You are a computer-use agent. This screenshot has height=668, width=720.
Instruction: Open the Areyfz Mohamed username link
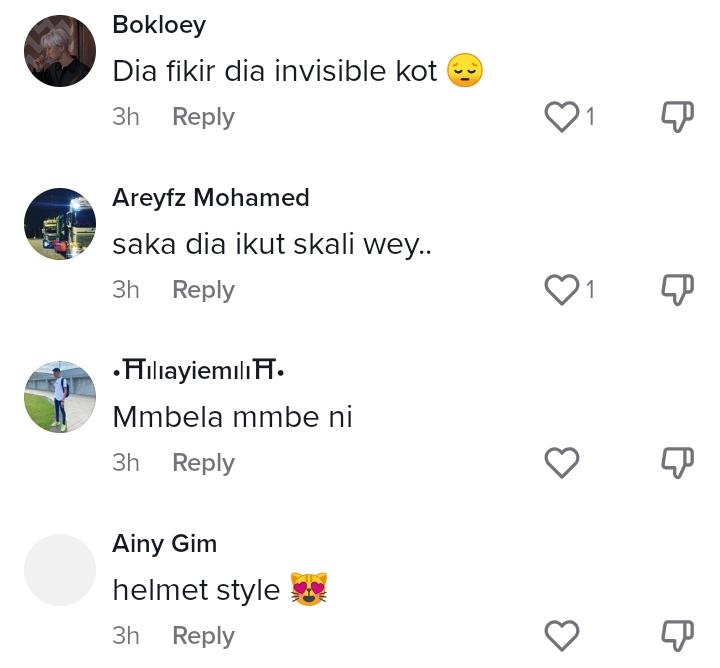click(x=211, y=198)
